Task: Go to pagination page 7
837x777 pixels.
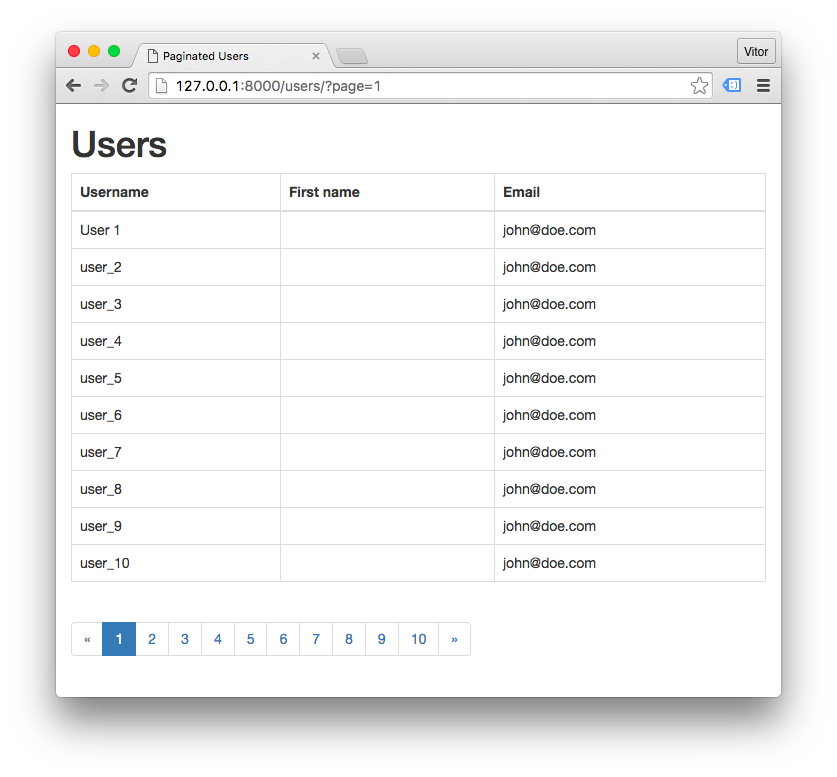Action: click(x=316, y=639)
